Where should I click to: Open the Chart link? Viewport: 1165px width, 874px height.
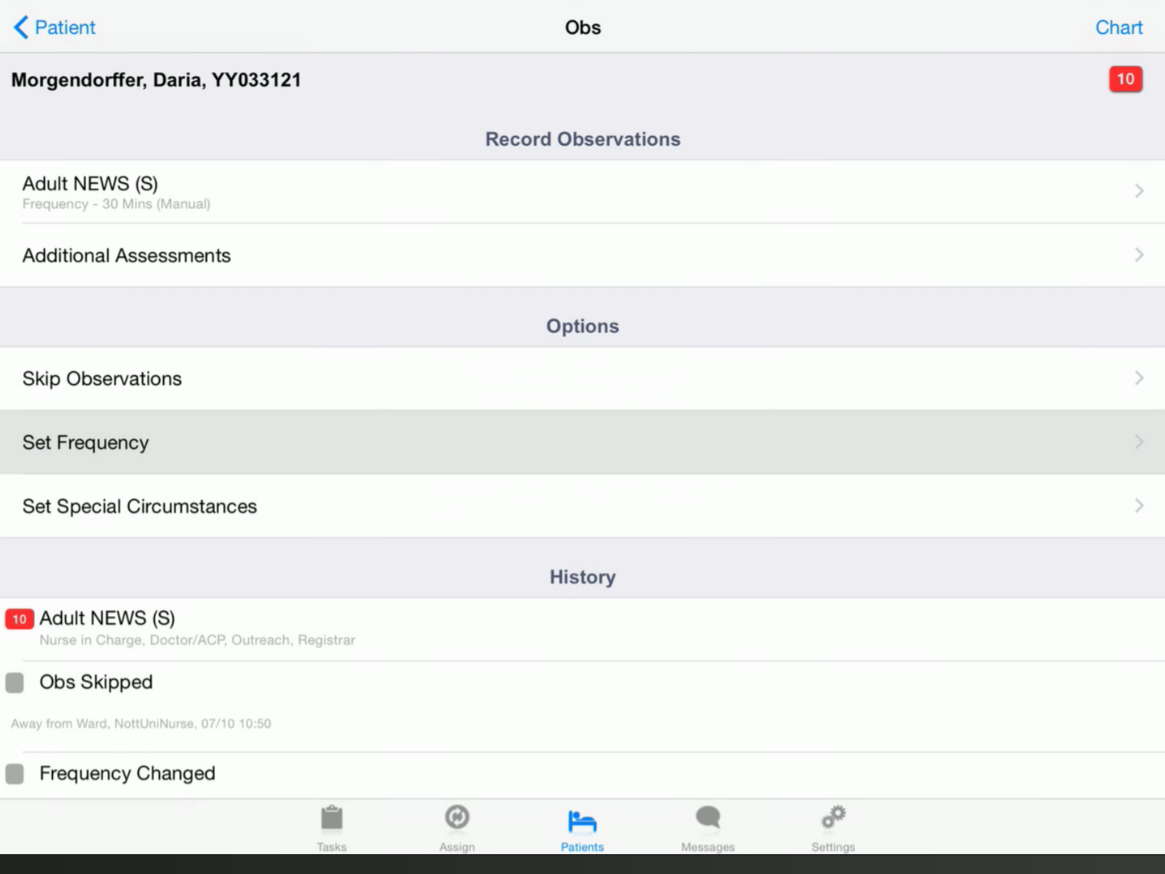[1118, 27]
